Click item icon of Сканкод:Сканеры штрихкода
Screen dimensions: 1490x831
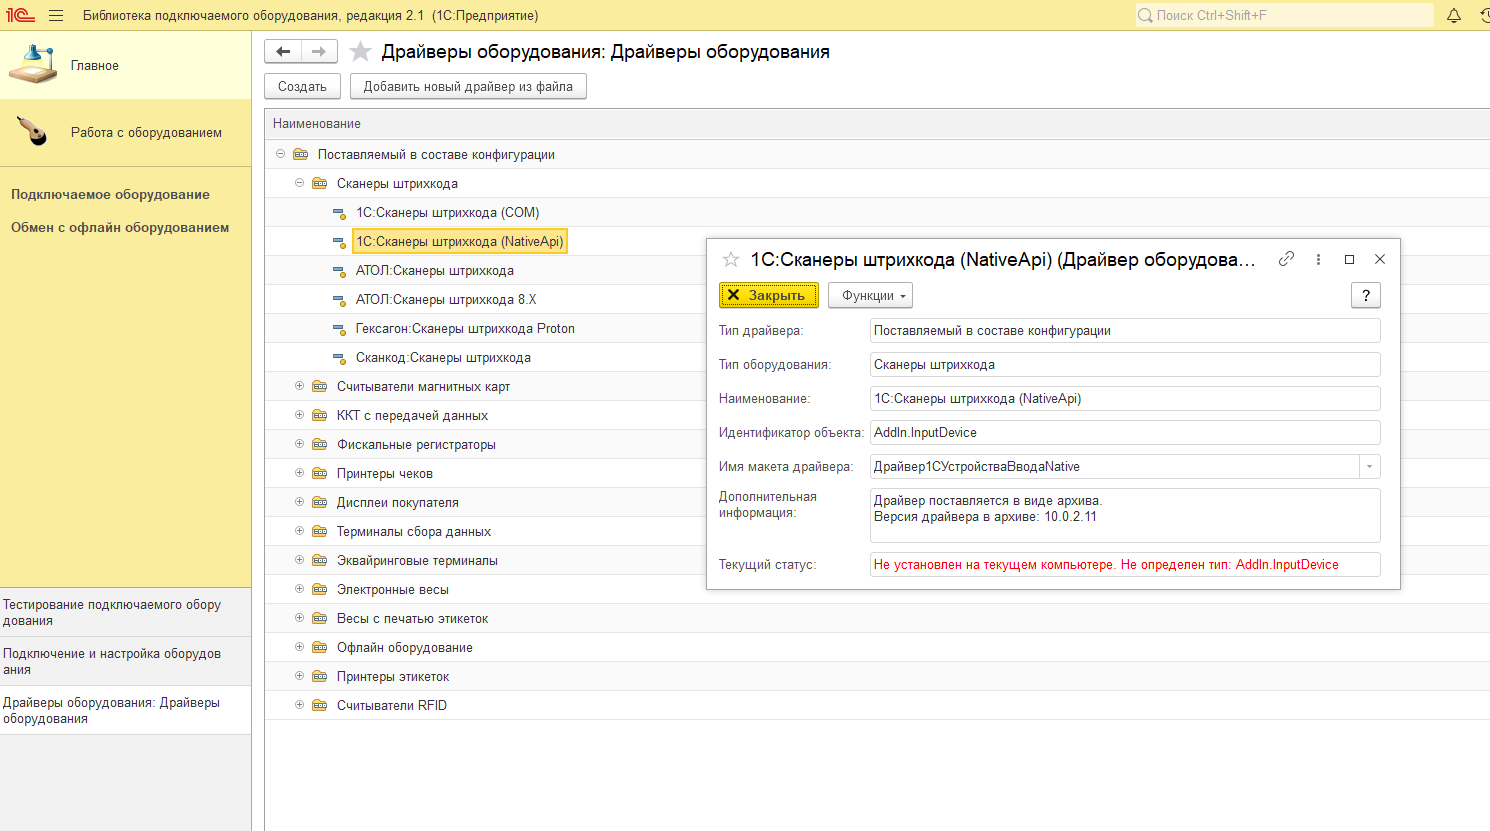click(x=339, y=357)
